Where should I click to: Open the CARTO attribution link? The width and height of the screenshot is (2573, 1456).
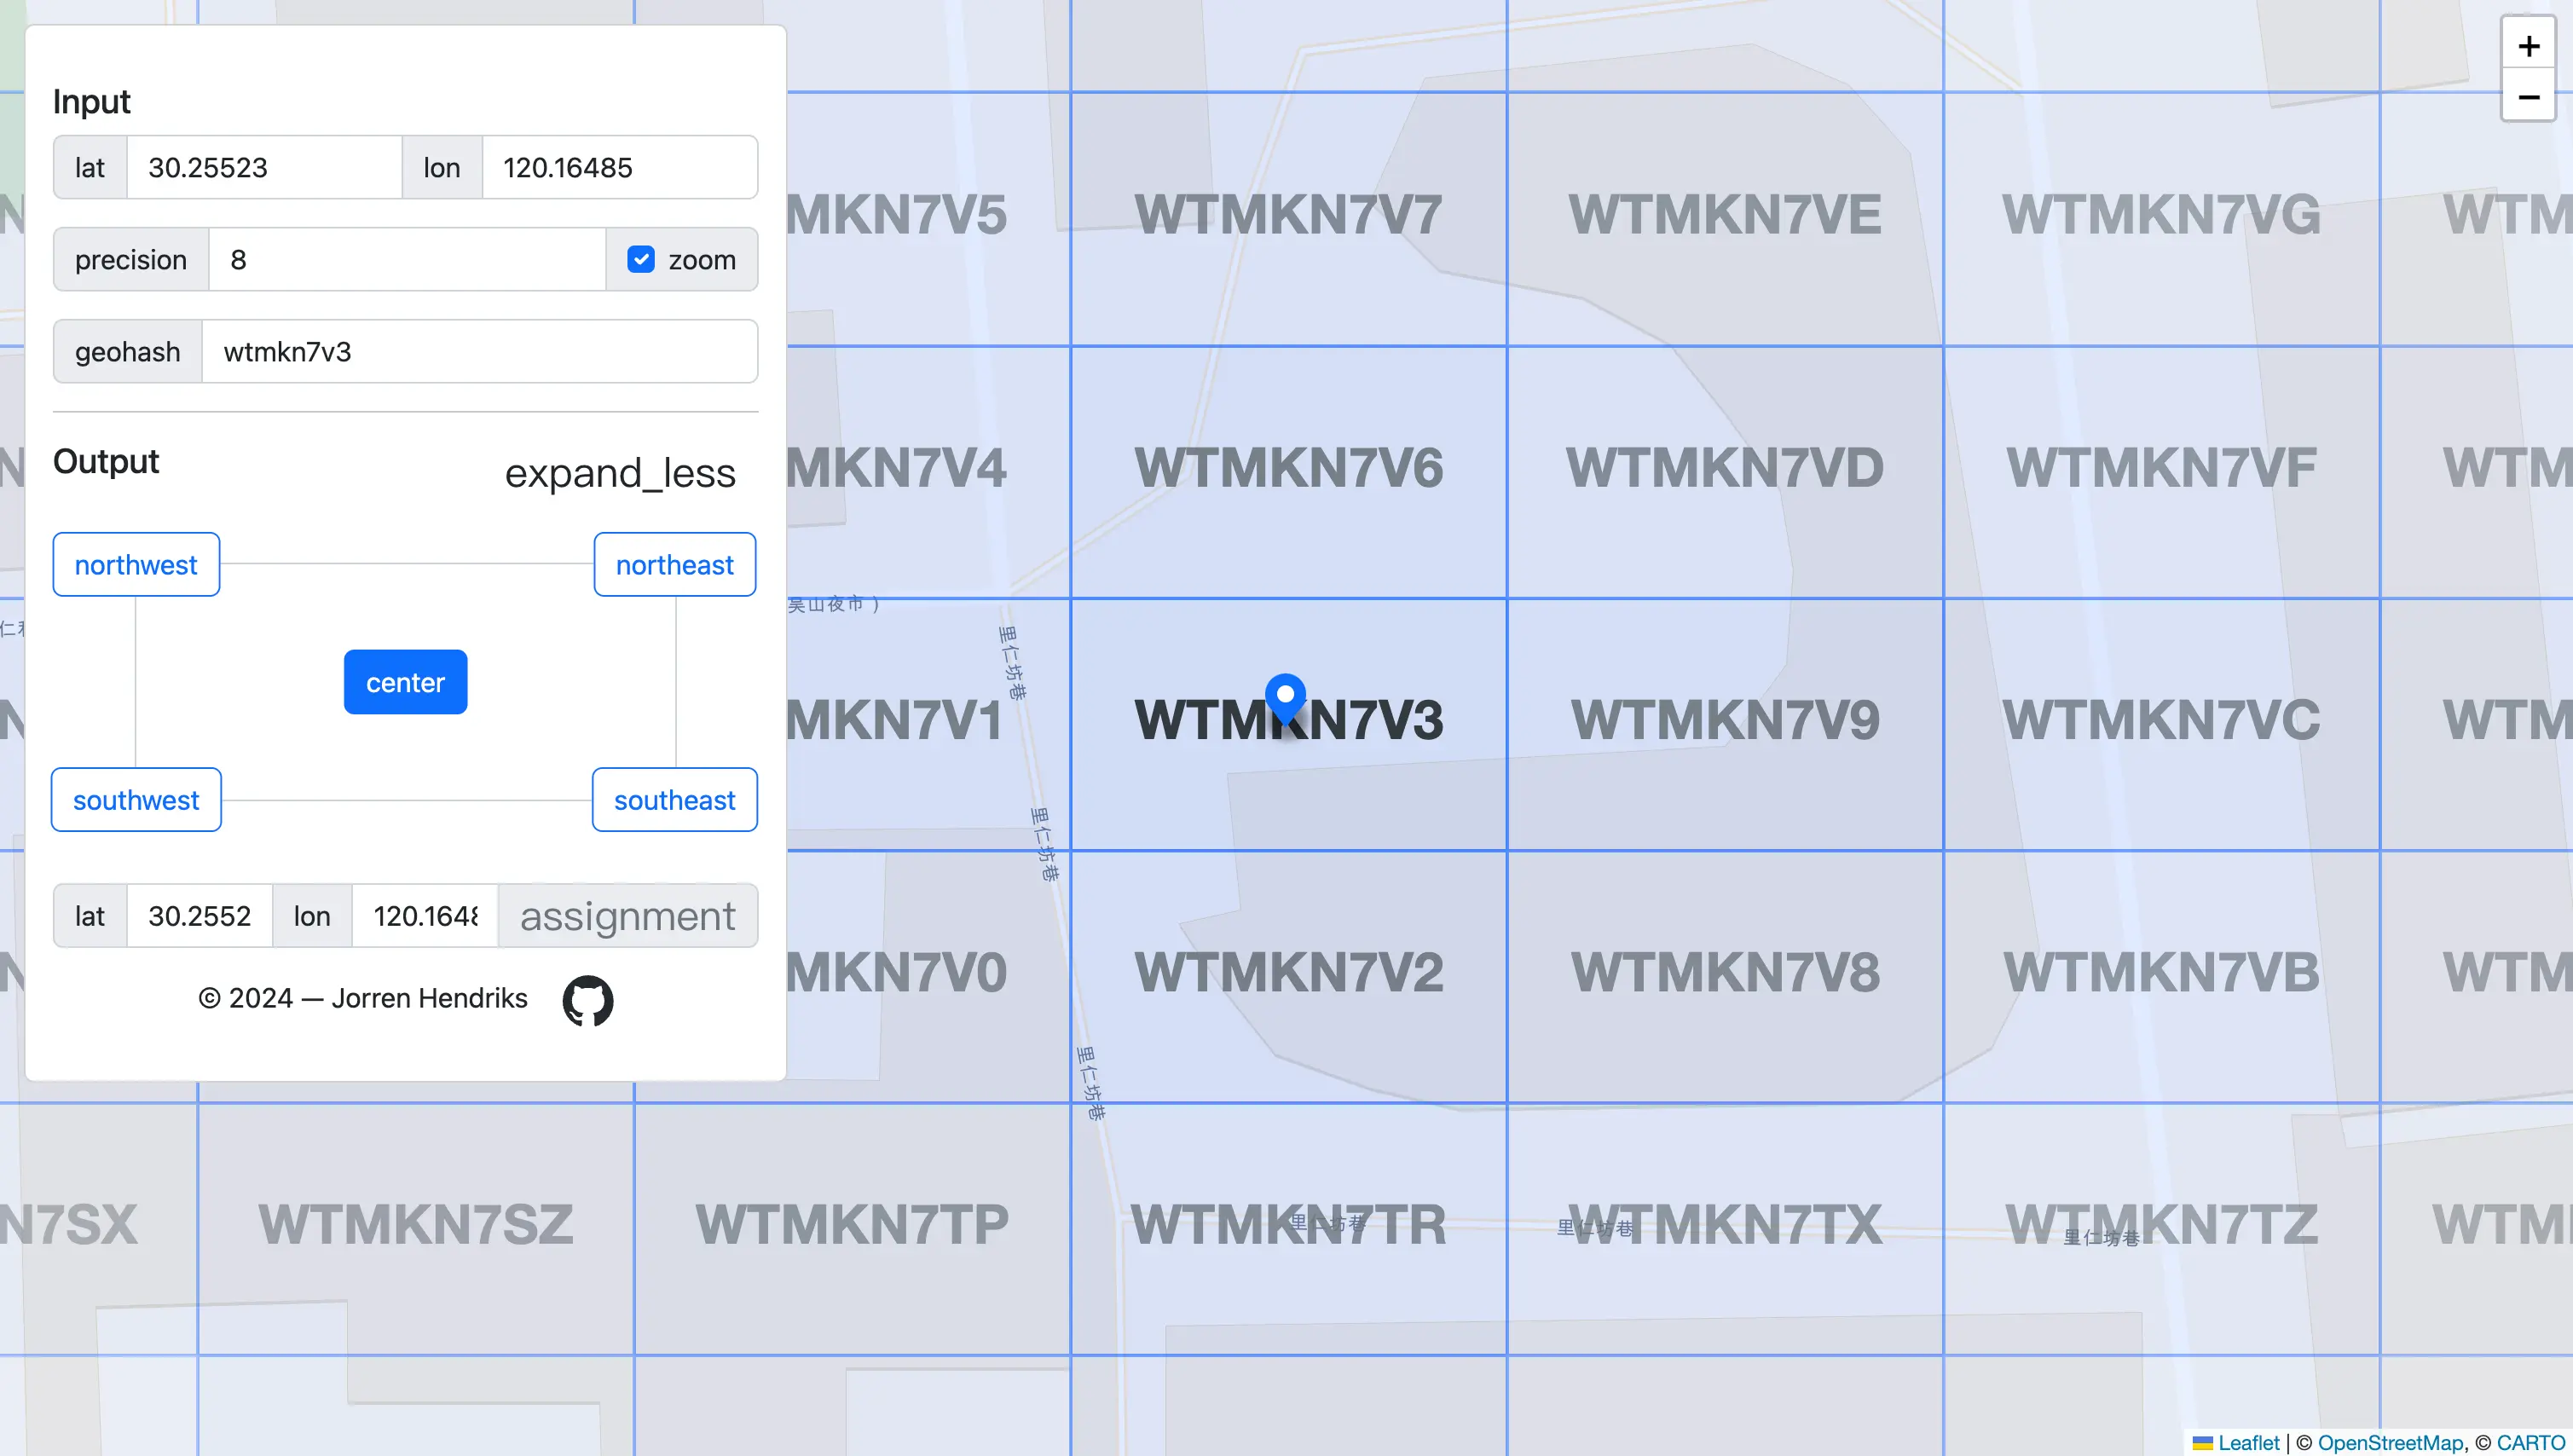pyautogui.click(x=2531, y=1442)
